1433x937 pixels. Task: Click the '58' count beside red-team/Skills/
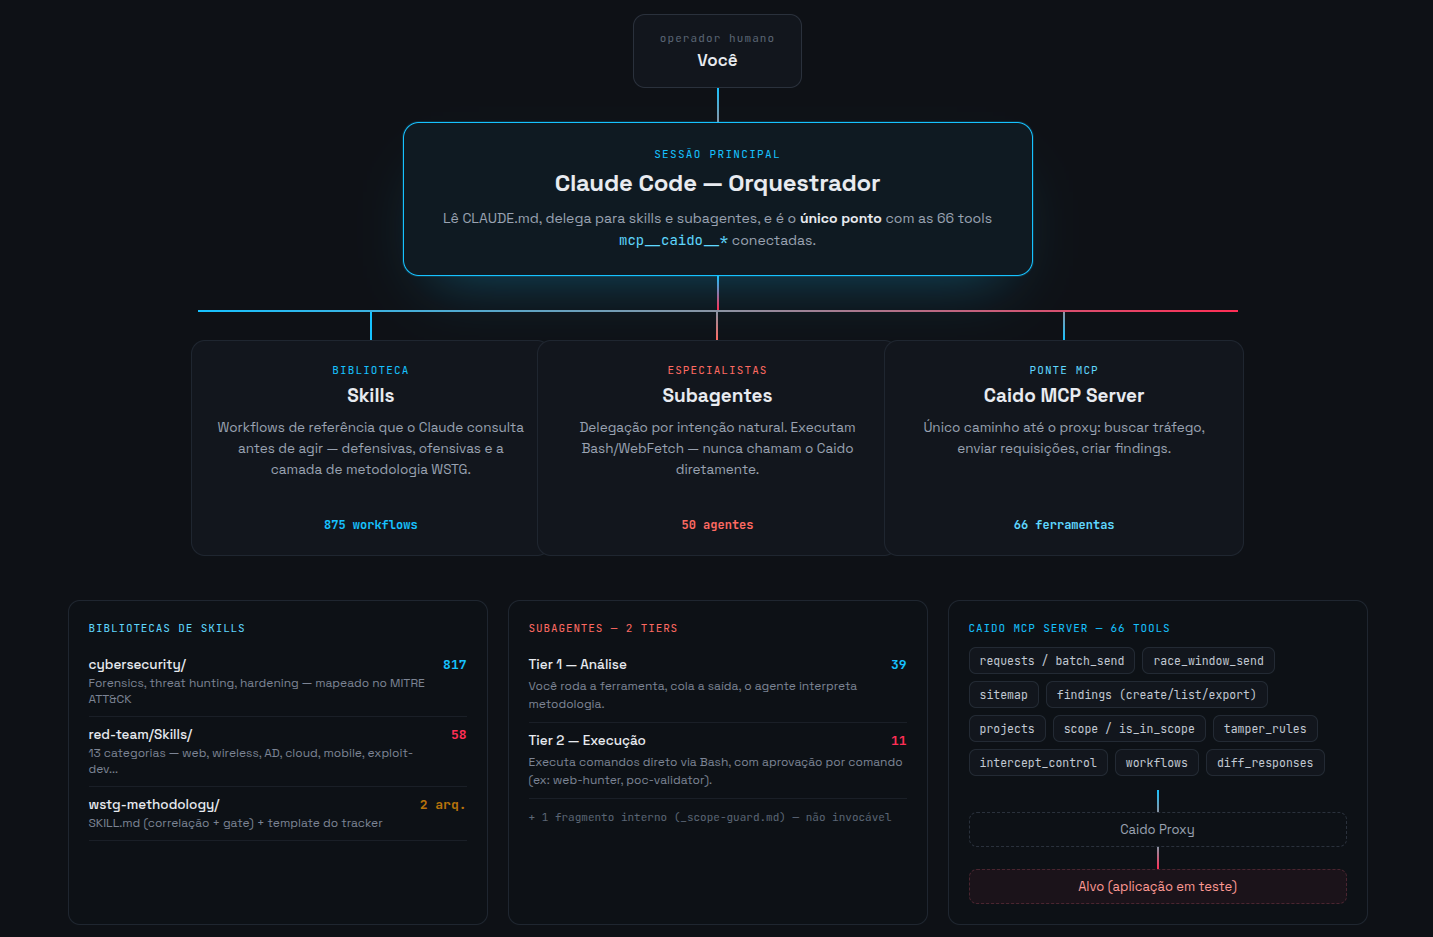pyautogui.click(x=459, y=734)
